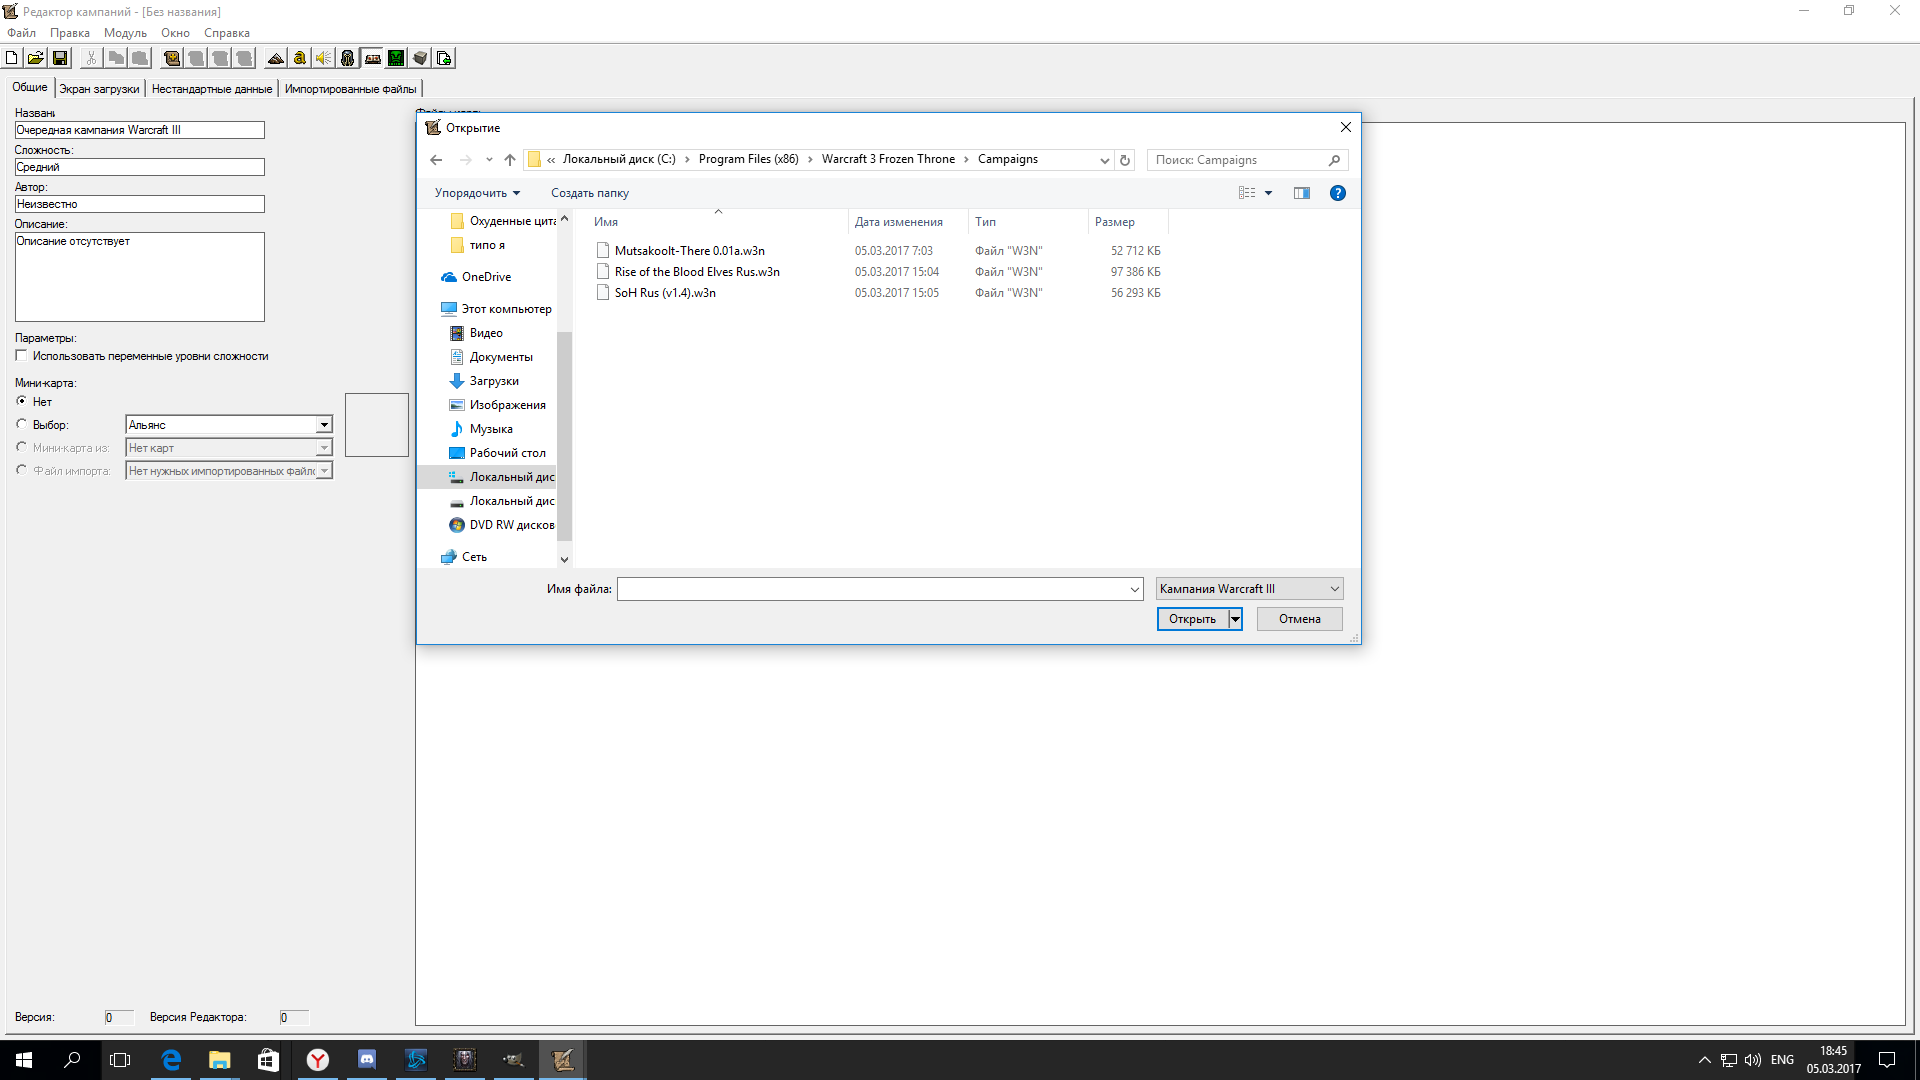Click the Открыть button
This screenshot has width=1920, height=1080.
(1193, 619)
